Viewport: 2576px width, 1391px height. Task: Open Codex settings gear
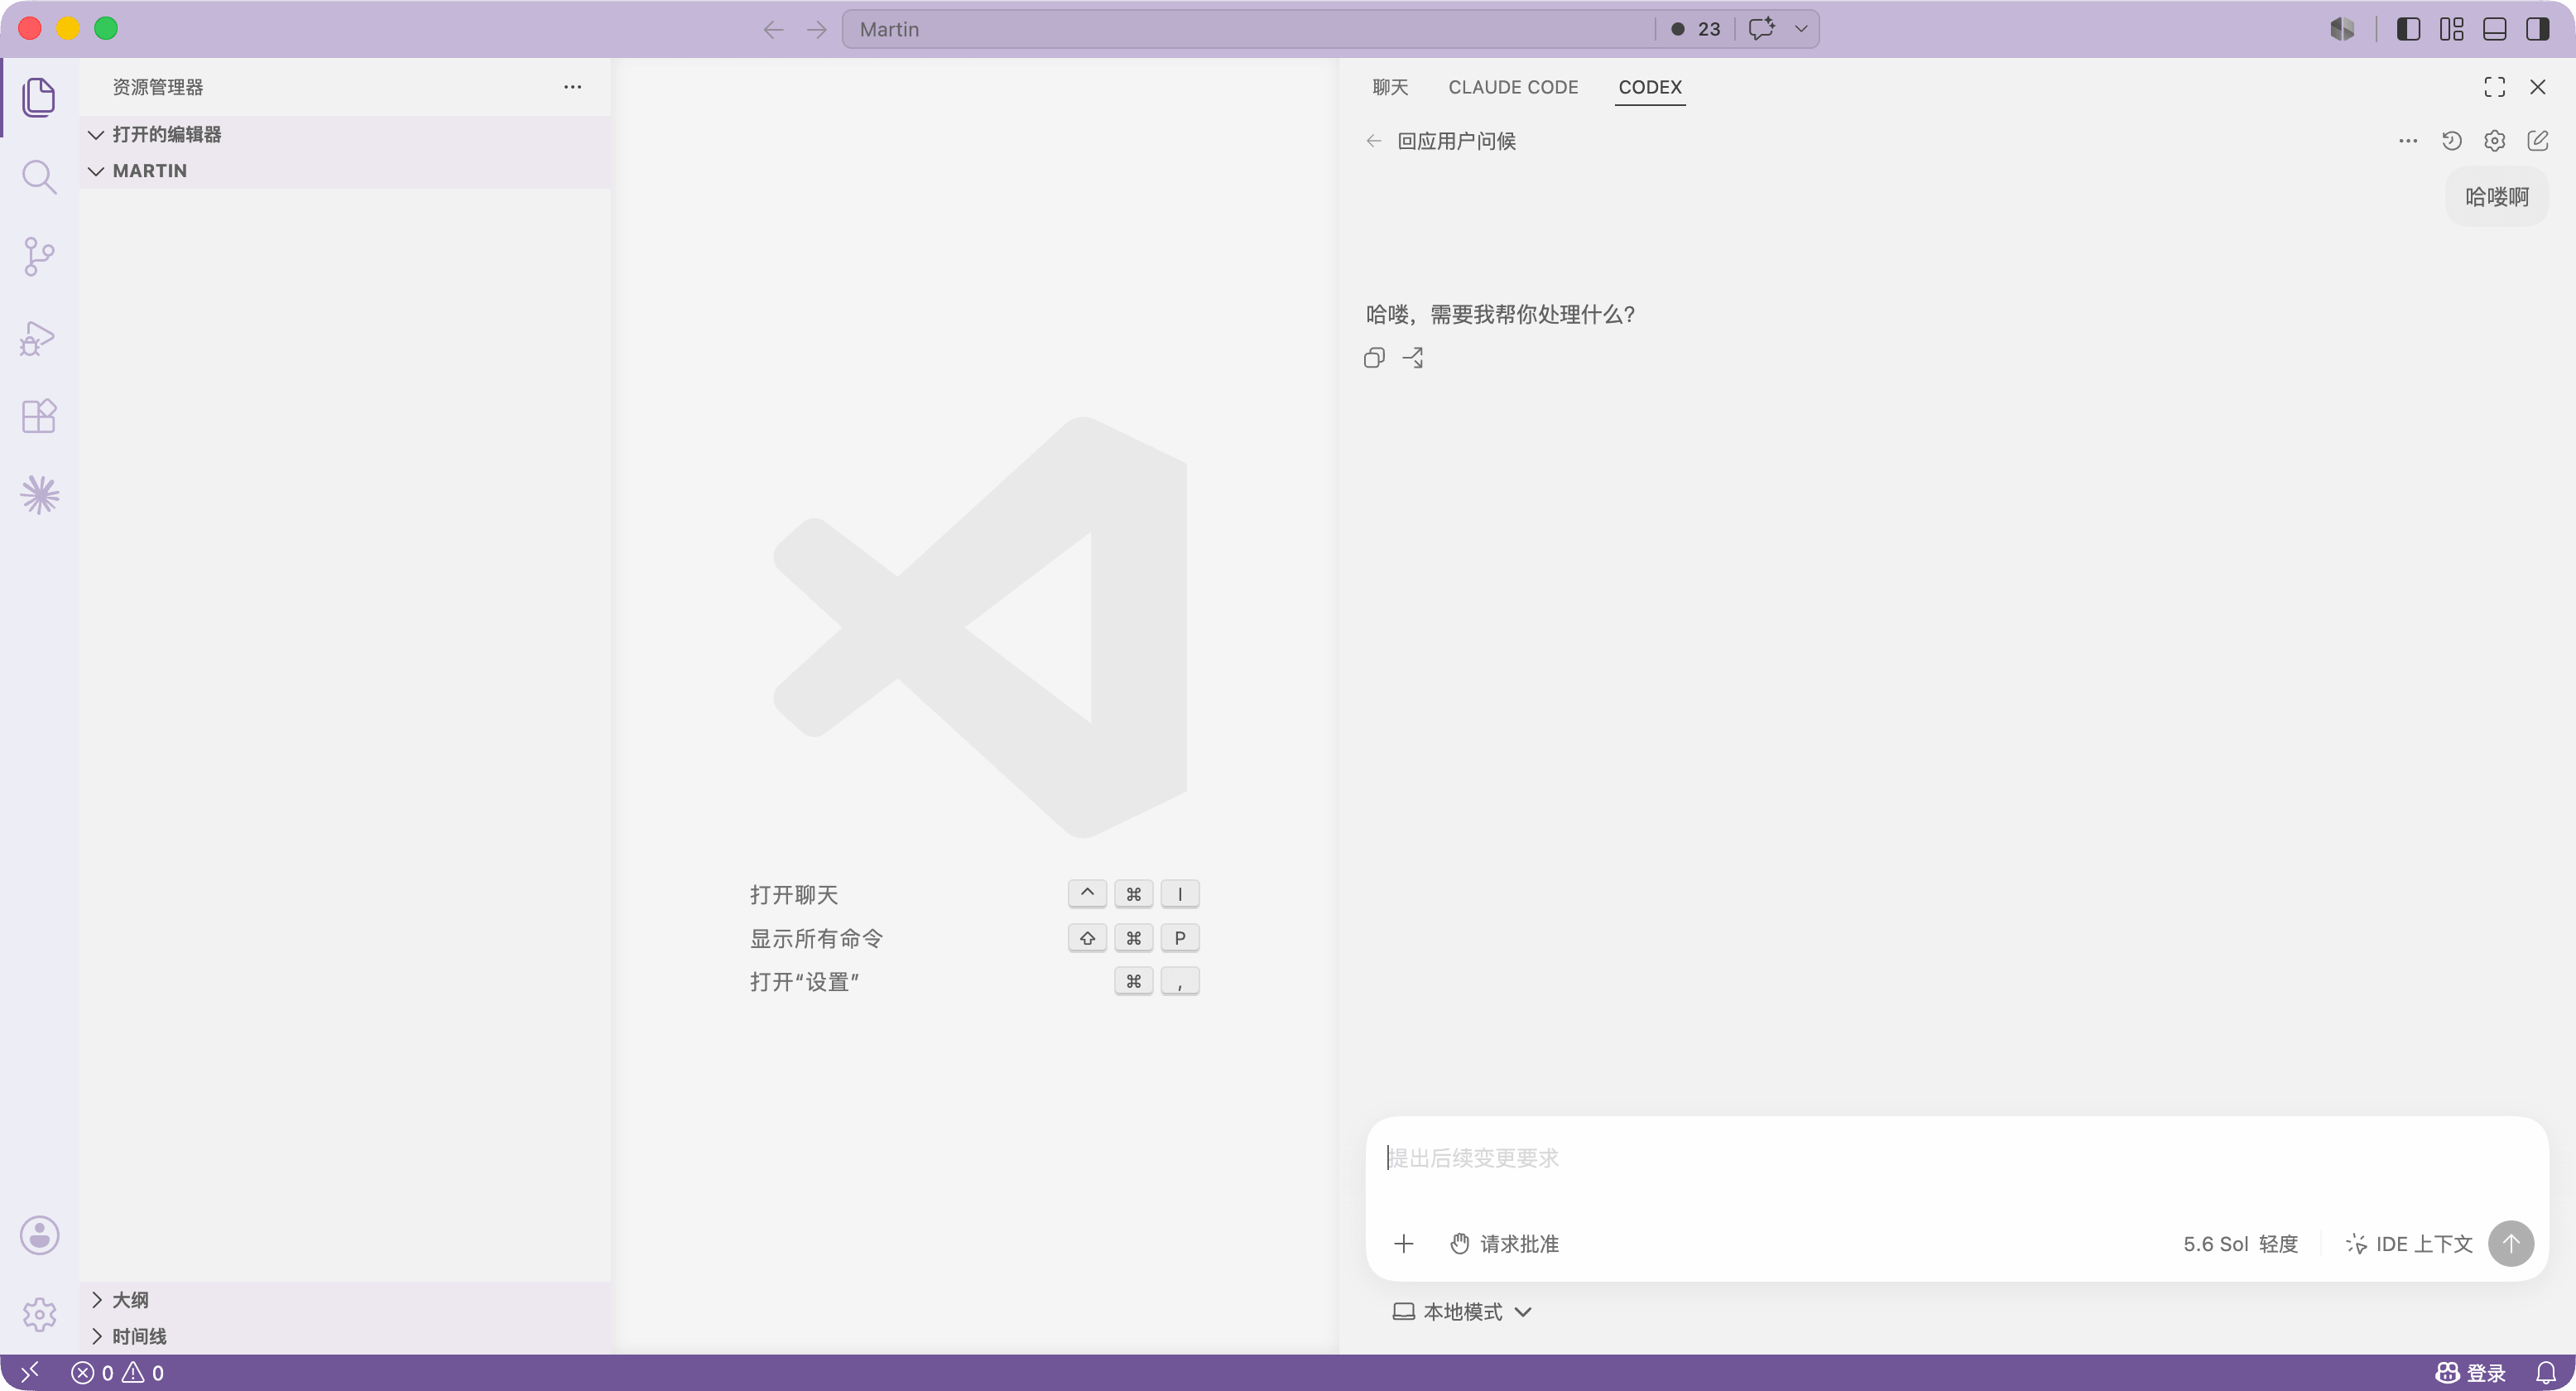[x=2494, y=141]
